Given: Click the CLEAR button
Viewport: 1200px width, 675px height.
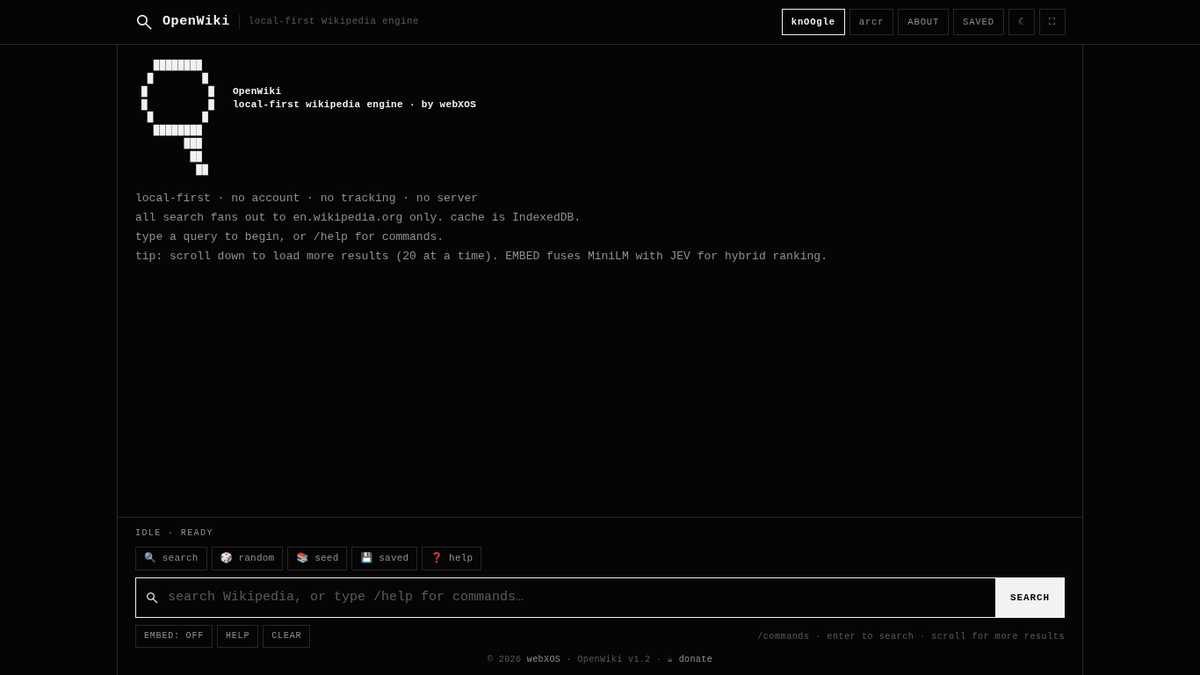Looking at the screenshot, I should (286, 636).
